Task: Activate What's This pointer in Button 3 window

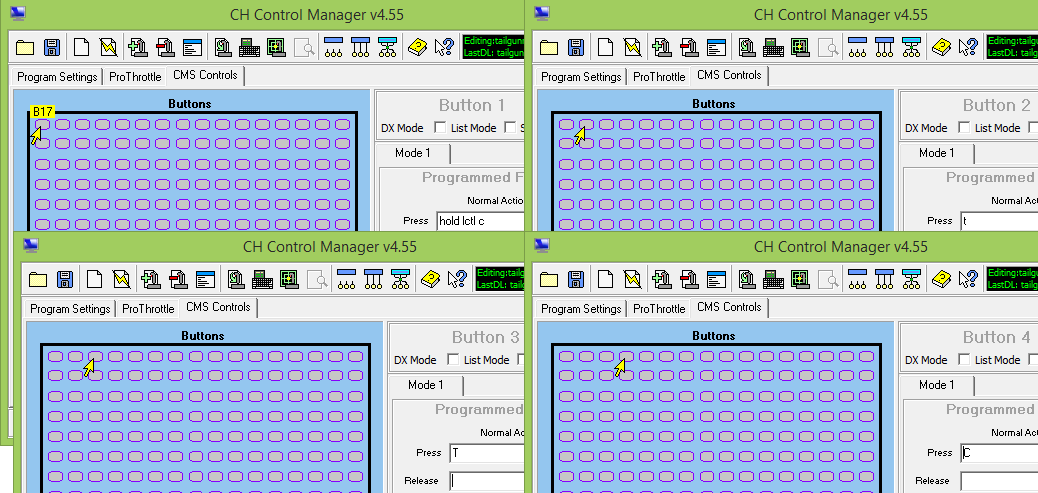Action: click(x=457, y=279)
